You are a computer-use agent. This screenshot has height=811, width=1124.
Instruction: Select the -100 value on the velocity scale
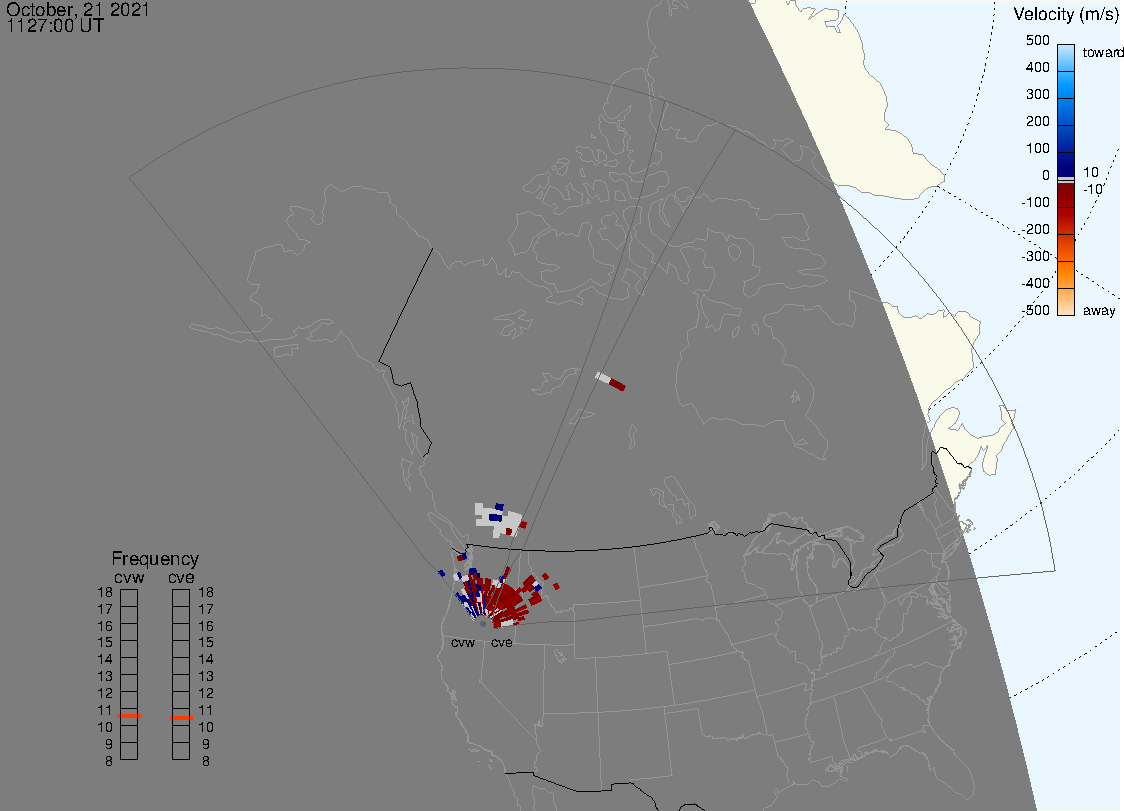pos(1035,202)
